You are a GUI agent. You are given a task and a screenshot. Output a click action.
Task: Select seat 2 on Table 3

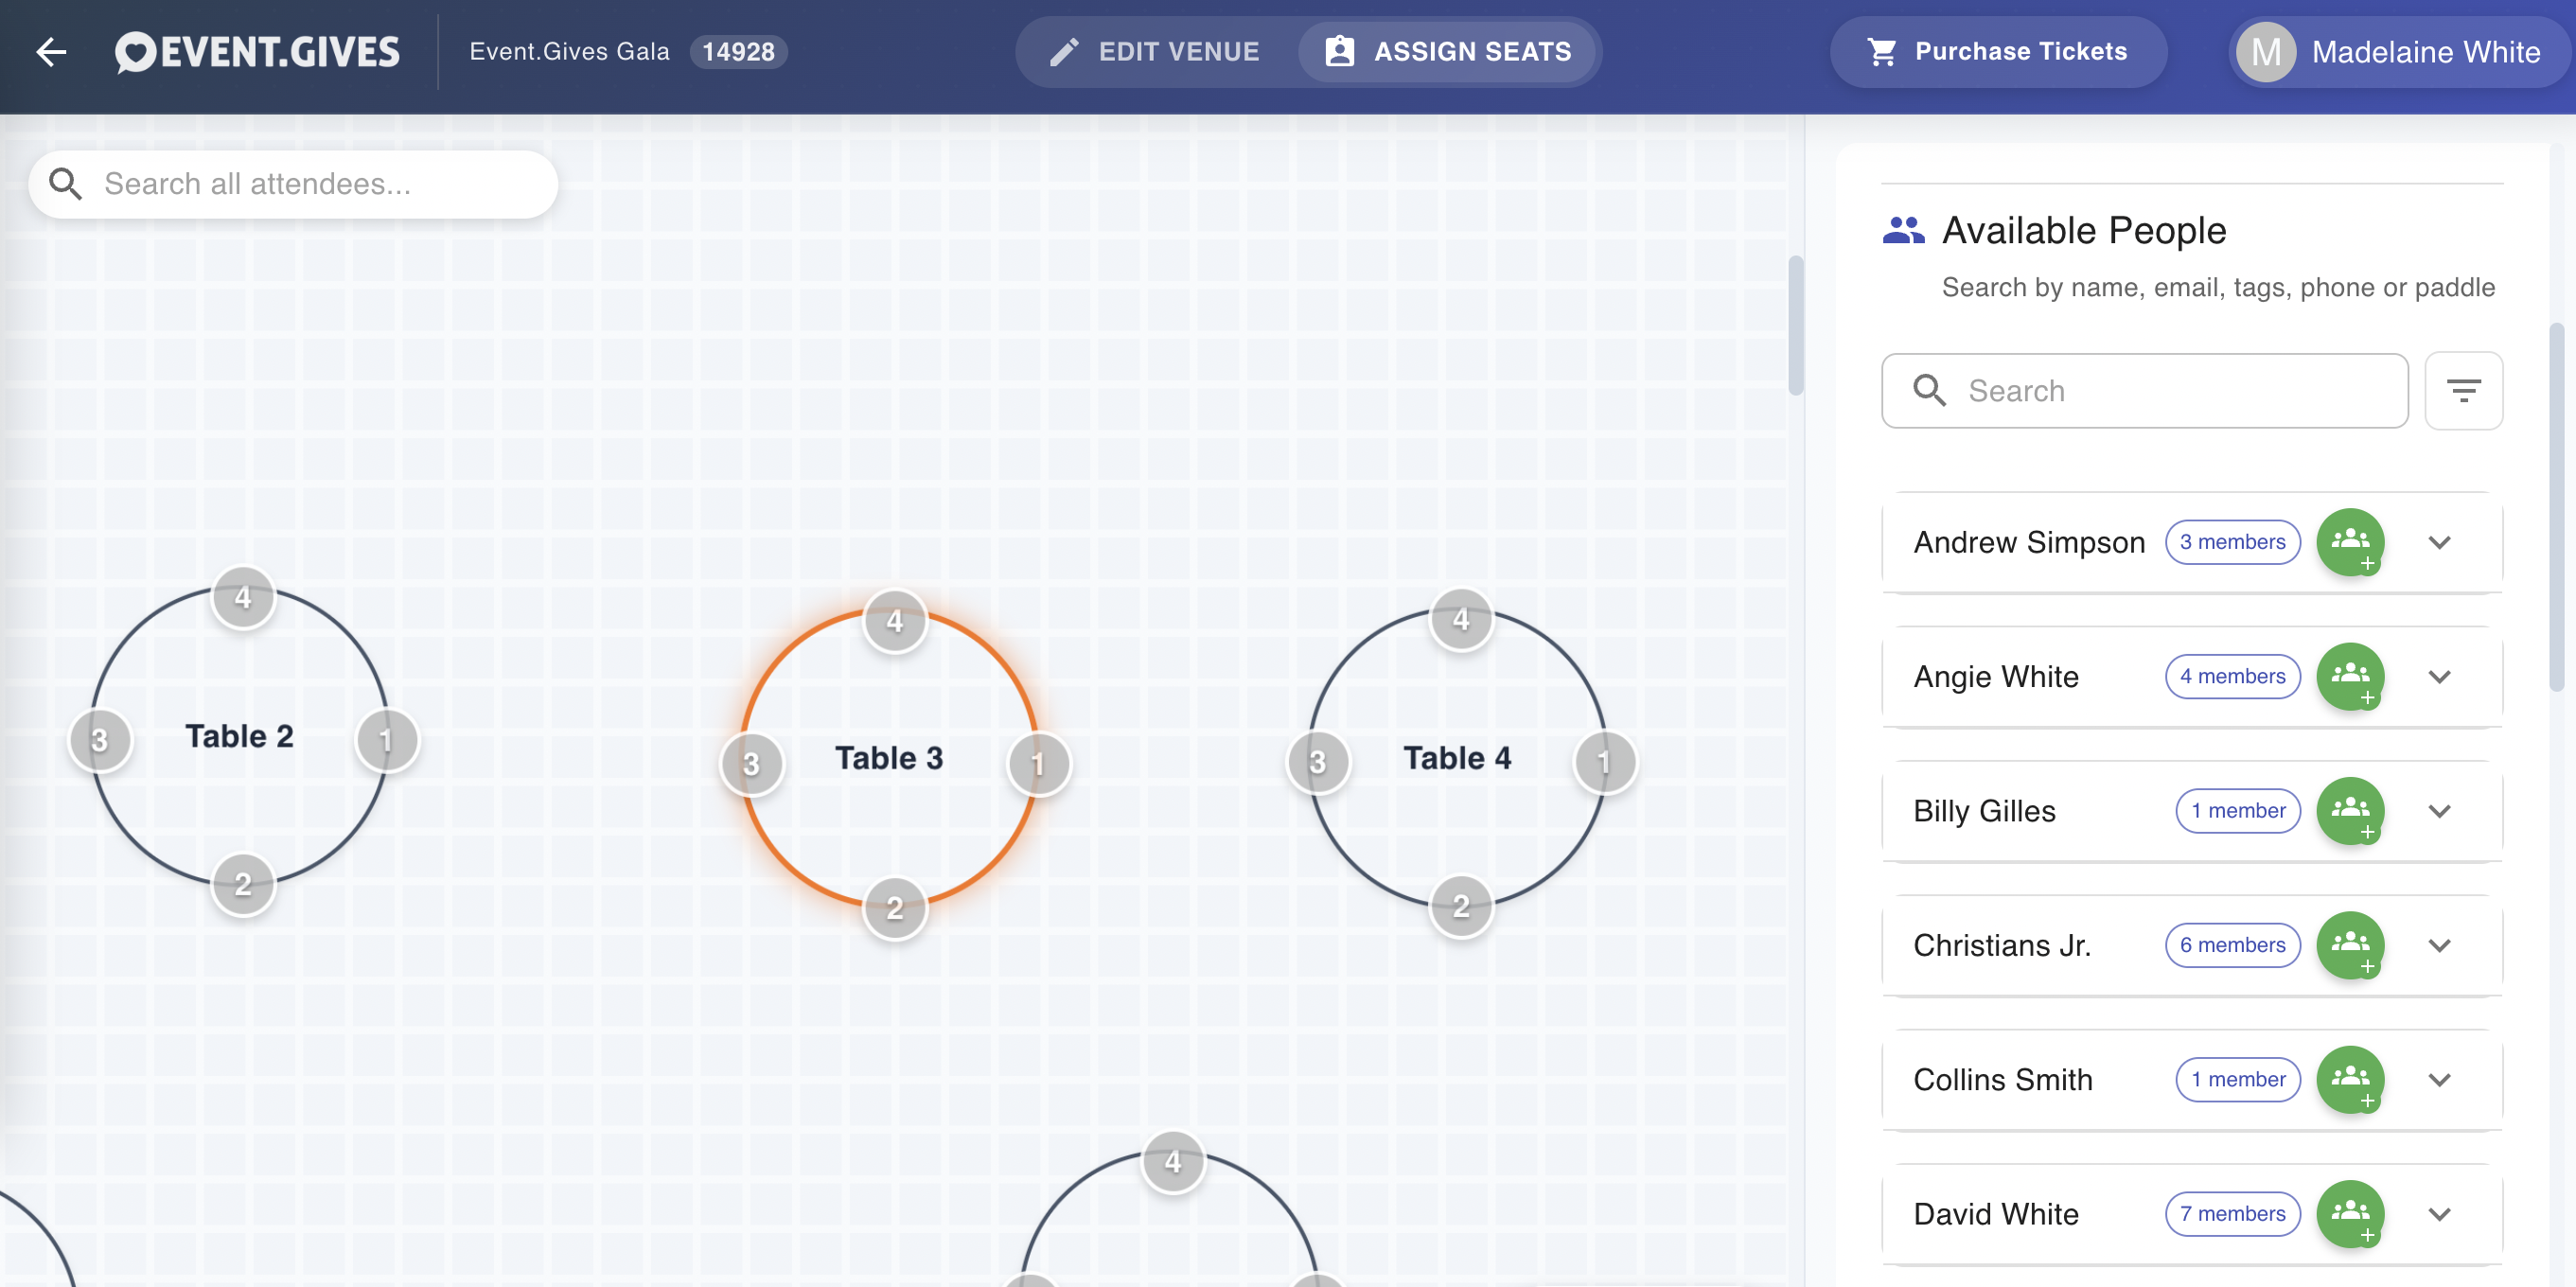[895, 908]
